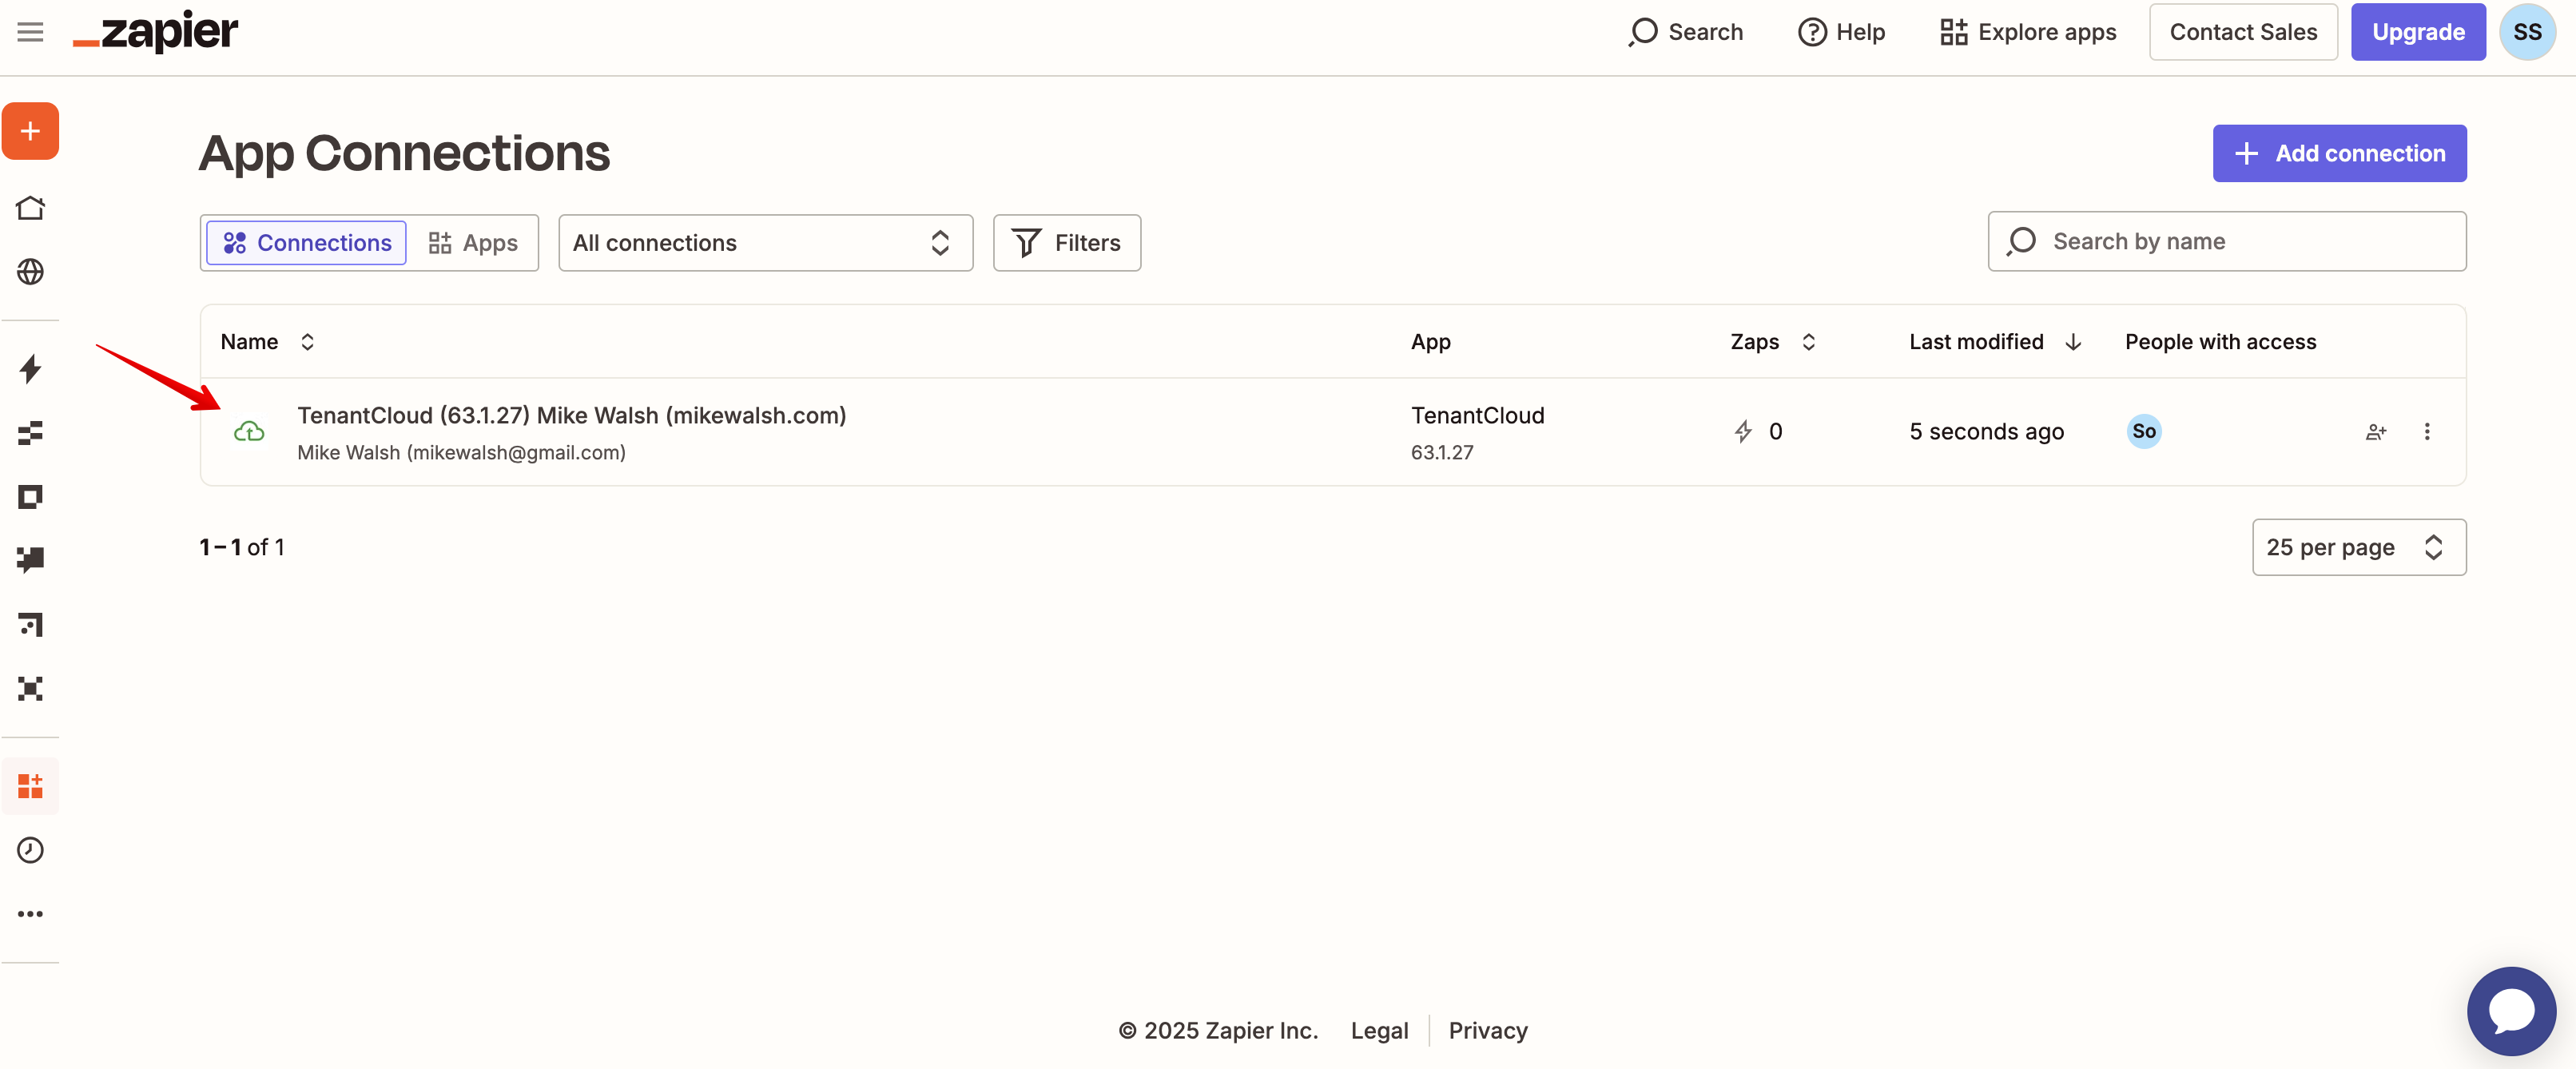Click the Upgrade button

pos(2417,32)
